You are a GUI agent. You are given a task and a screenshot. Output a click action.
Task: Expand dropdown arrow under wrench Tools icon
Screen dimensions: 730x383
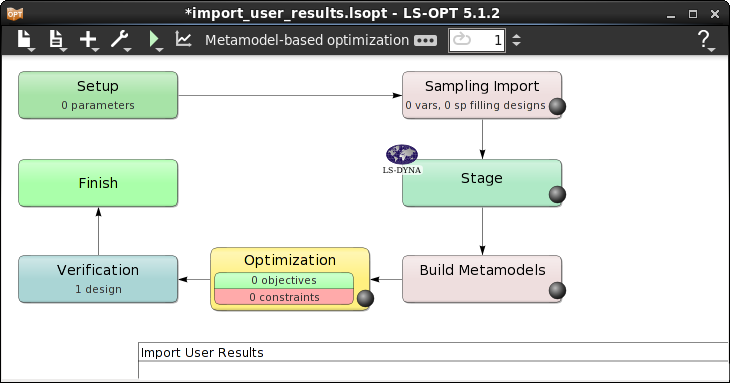(x=128, y=49)
